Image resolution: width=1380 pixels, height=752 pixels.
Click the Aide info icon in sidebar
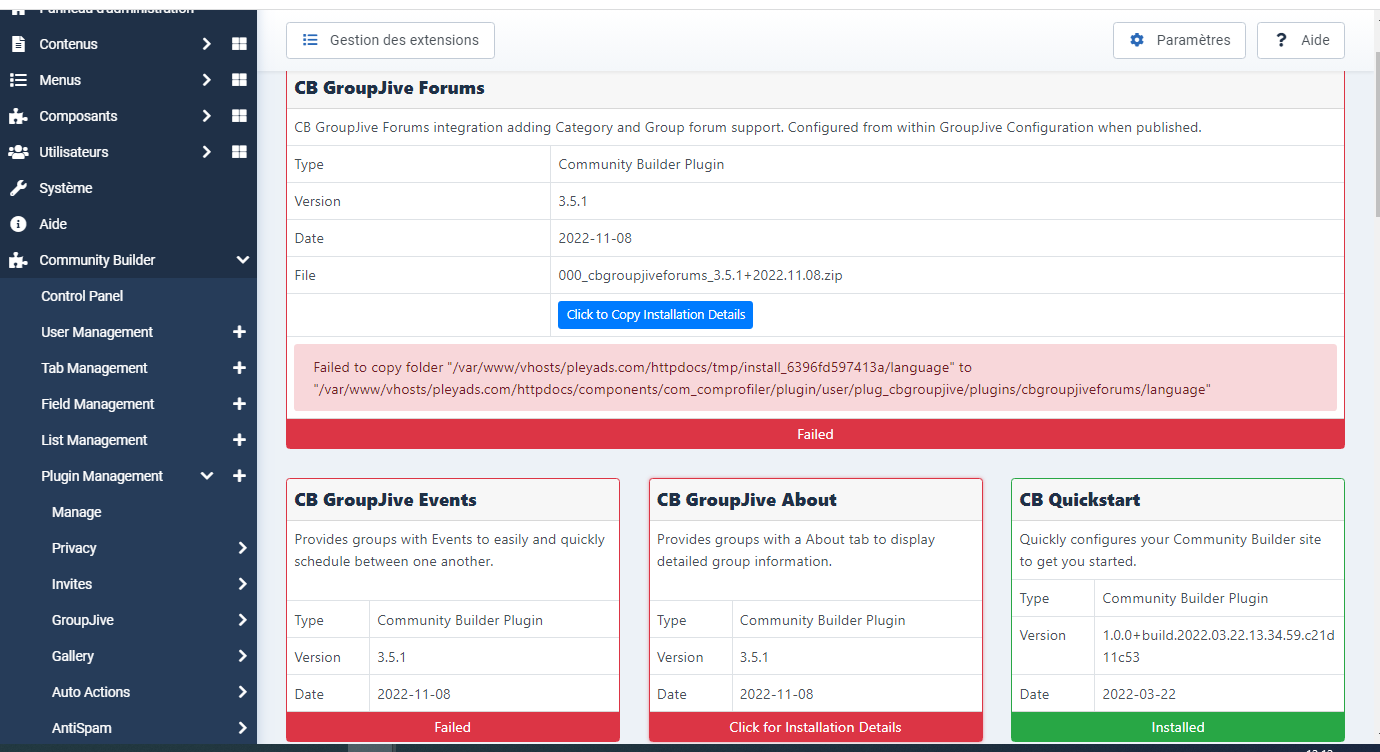(18, 224)
